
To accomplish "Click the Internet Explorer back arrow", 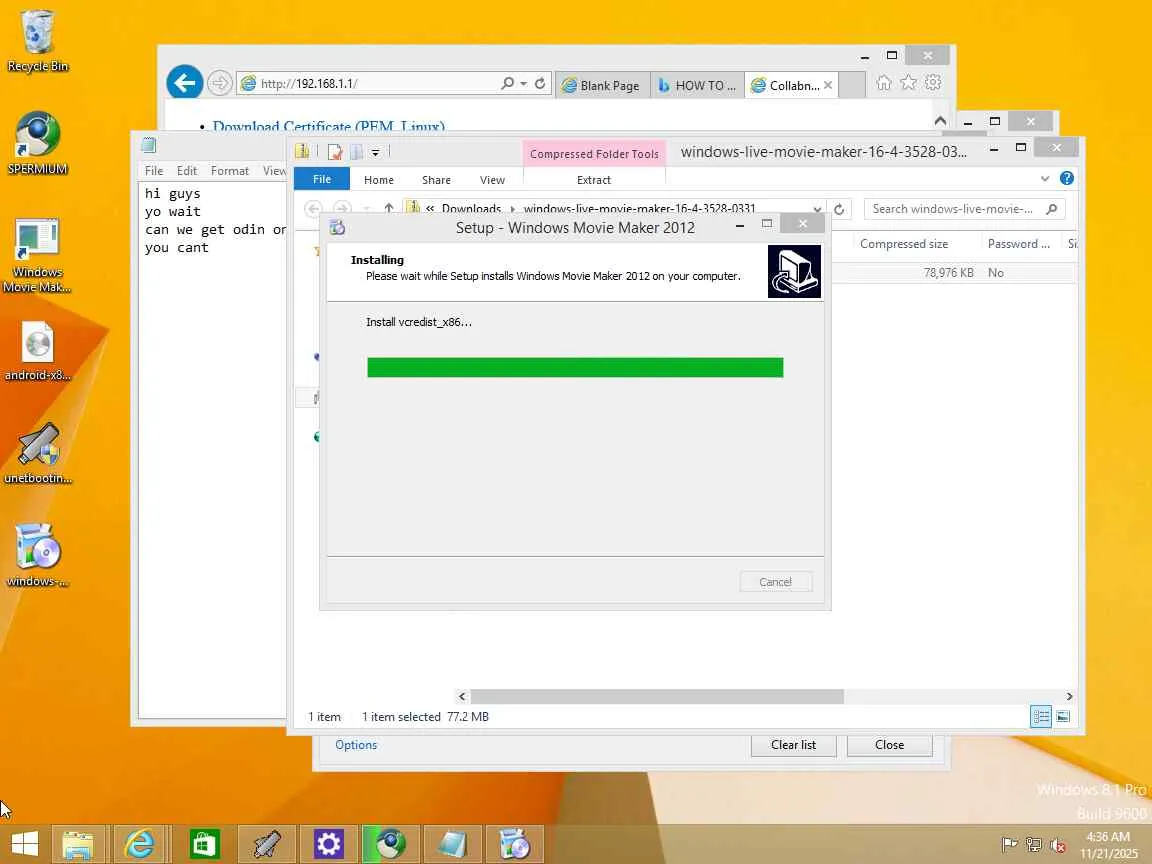I will click(184, 82).
